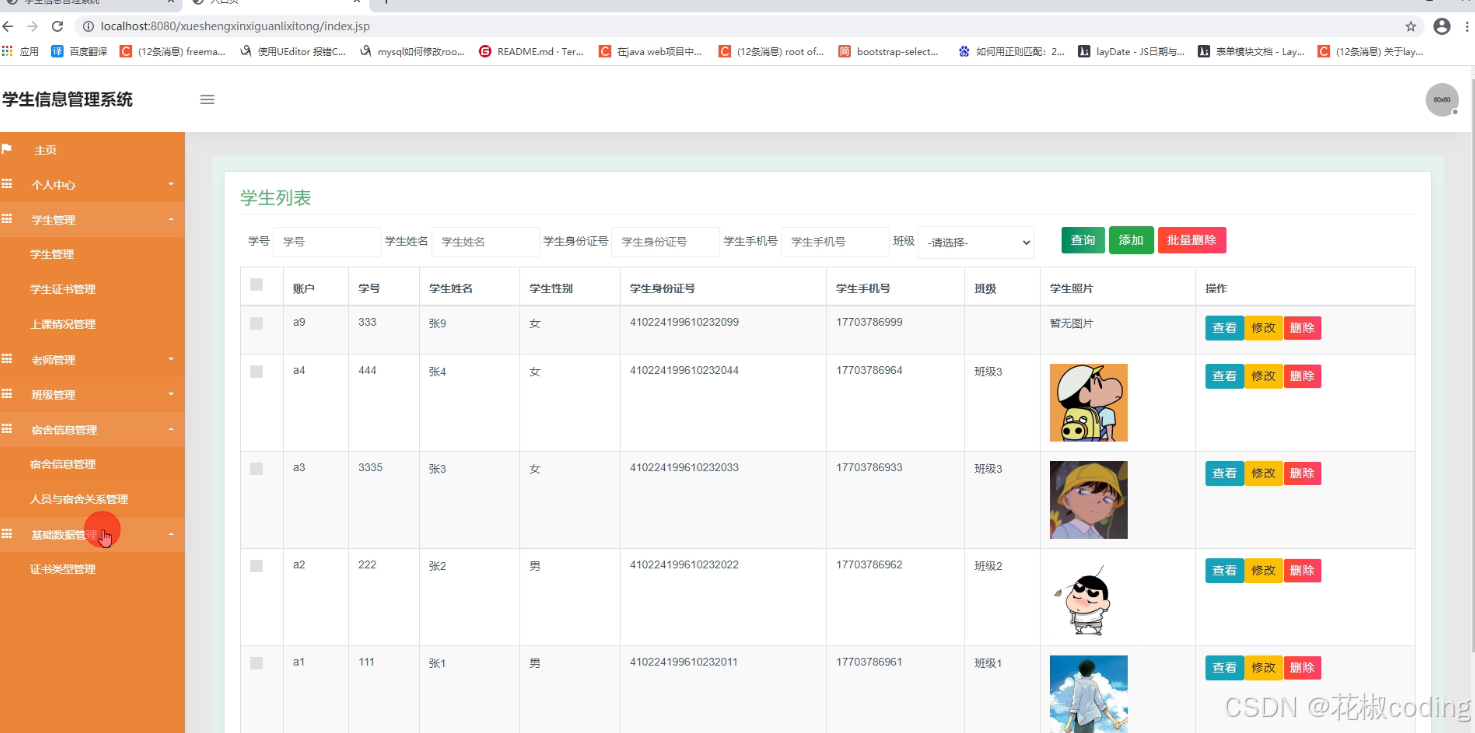The image size is (1475, 733).
Task: Focus the 学生身份证号 search input
Action: click(x=665, y=242)
